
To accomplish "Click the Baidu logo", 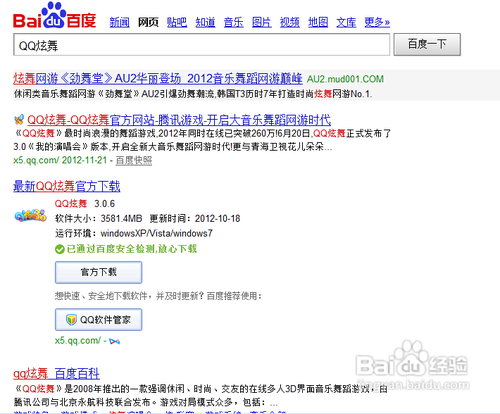I will 55,16.
